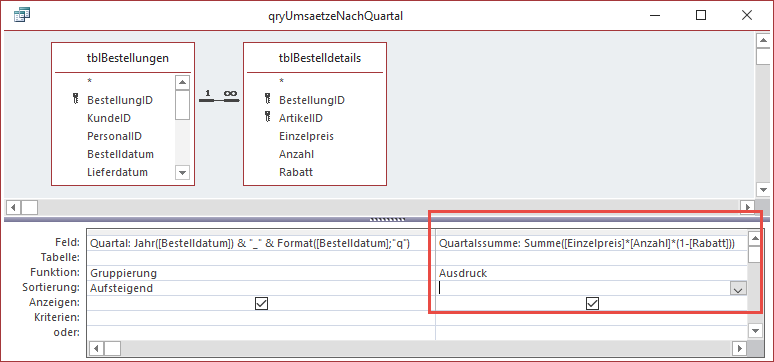
Task: Click Gruppierung in the Funktion row
Action: 261,273
